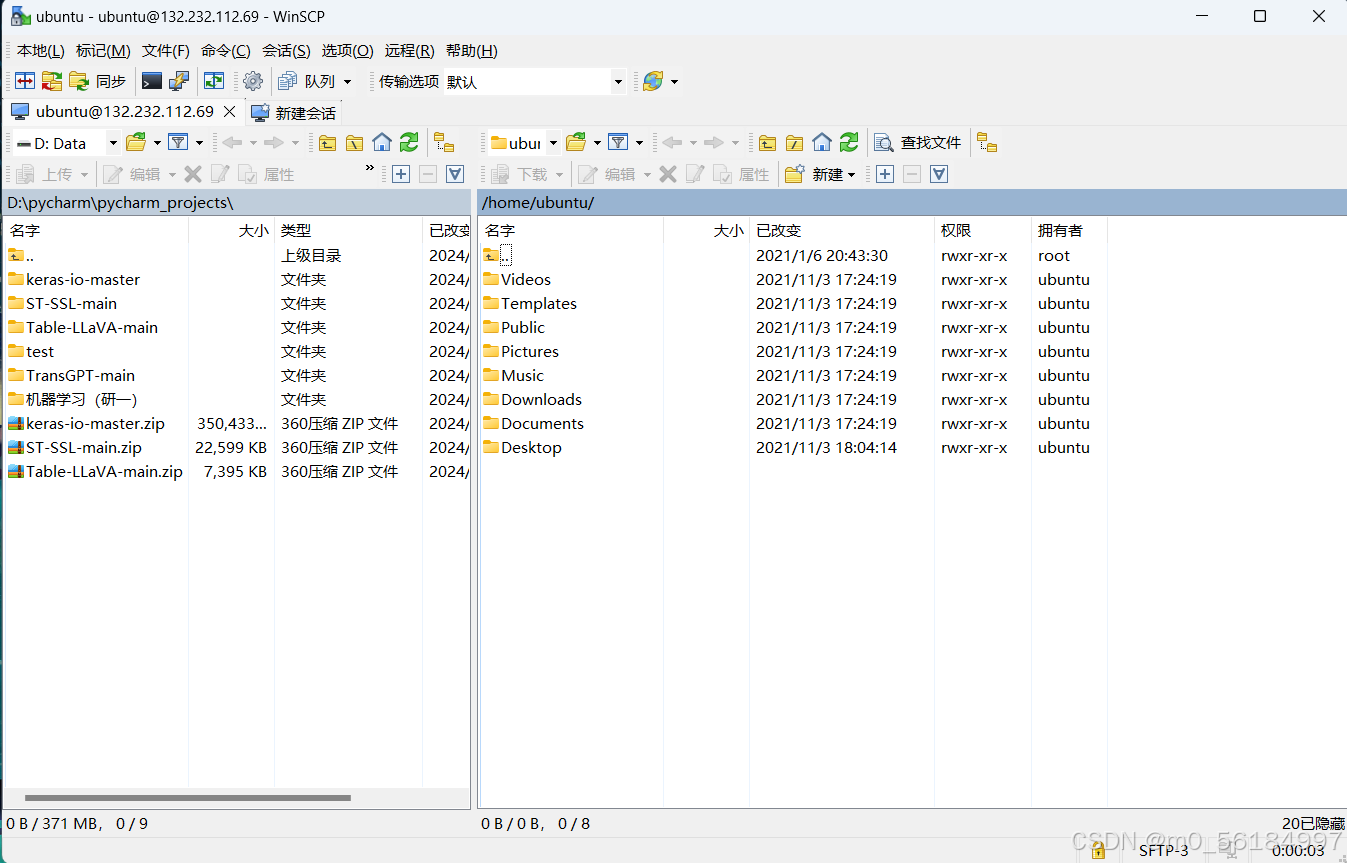The width and height of the screenshot is (1347, 863).
Task: Click the 新建 new button
Action: click(x=821, y=174)
